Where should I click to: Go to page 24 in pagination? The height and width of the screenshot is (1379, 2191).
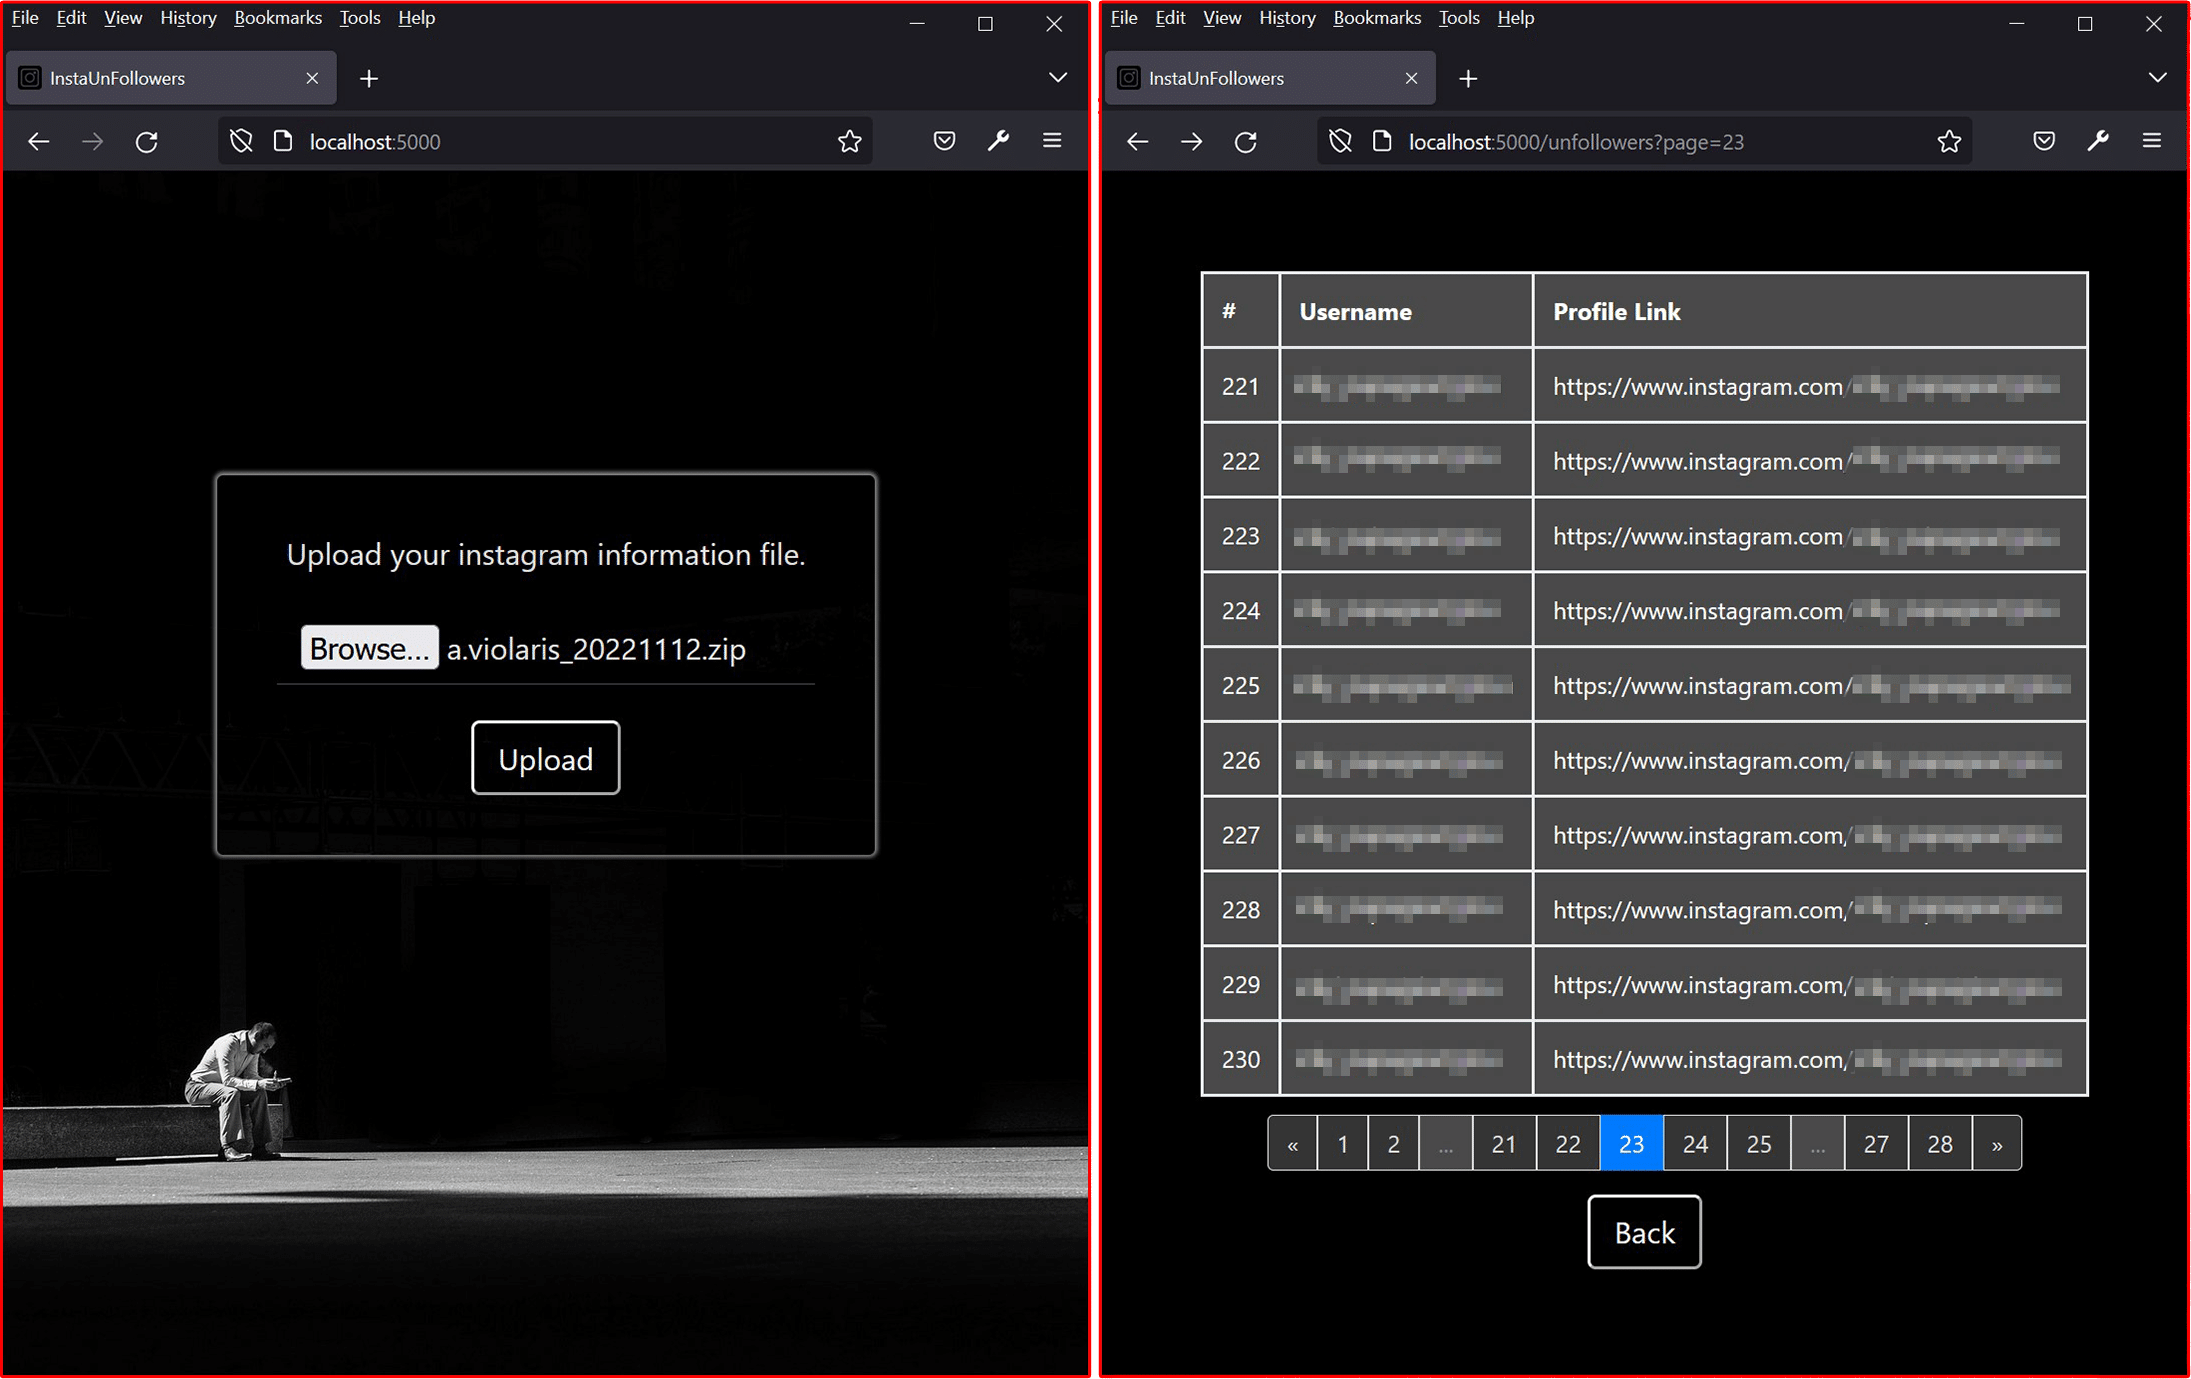pos(1694,1143)
